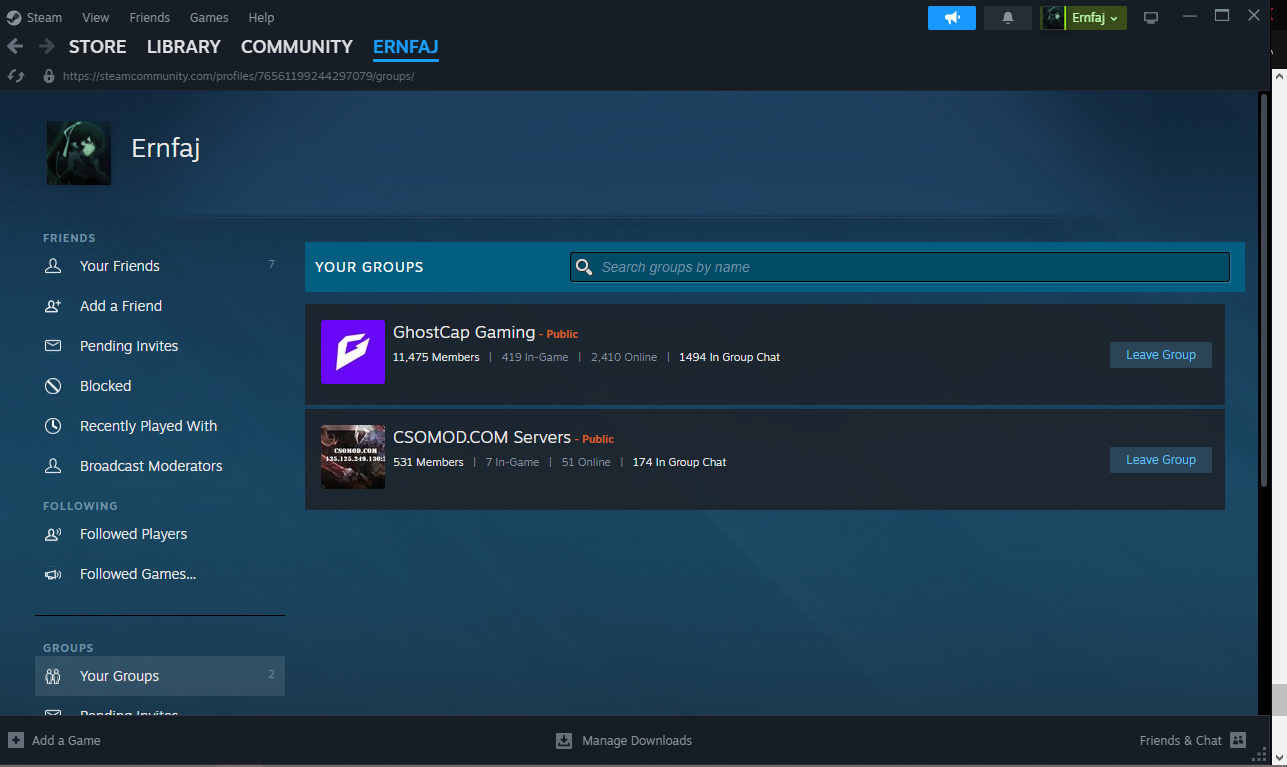This screenshot has width=1287, height=767.
Task: Click the announcements megaphone icon
Action: point(951,18)
